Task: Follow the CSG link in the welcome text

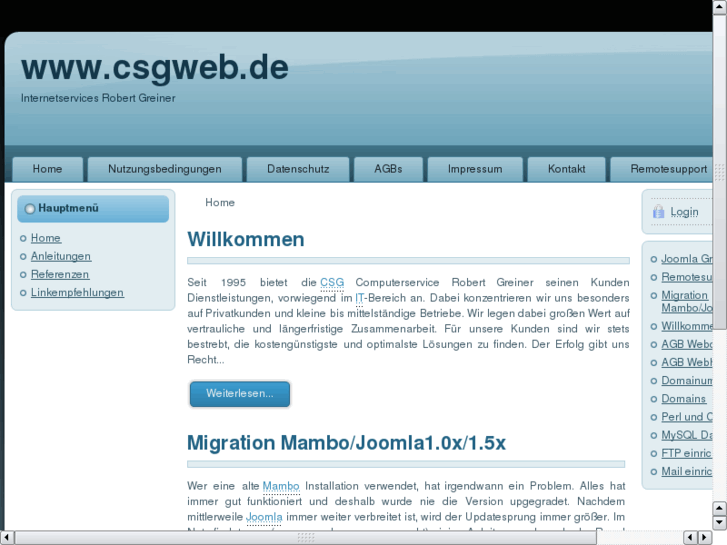Action: coord(332,282)
